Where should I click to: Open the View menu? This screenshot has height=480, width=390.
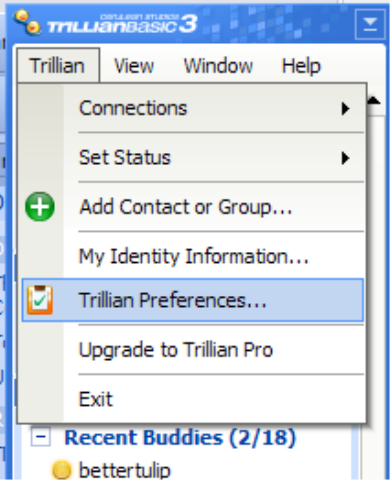134,66
